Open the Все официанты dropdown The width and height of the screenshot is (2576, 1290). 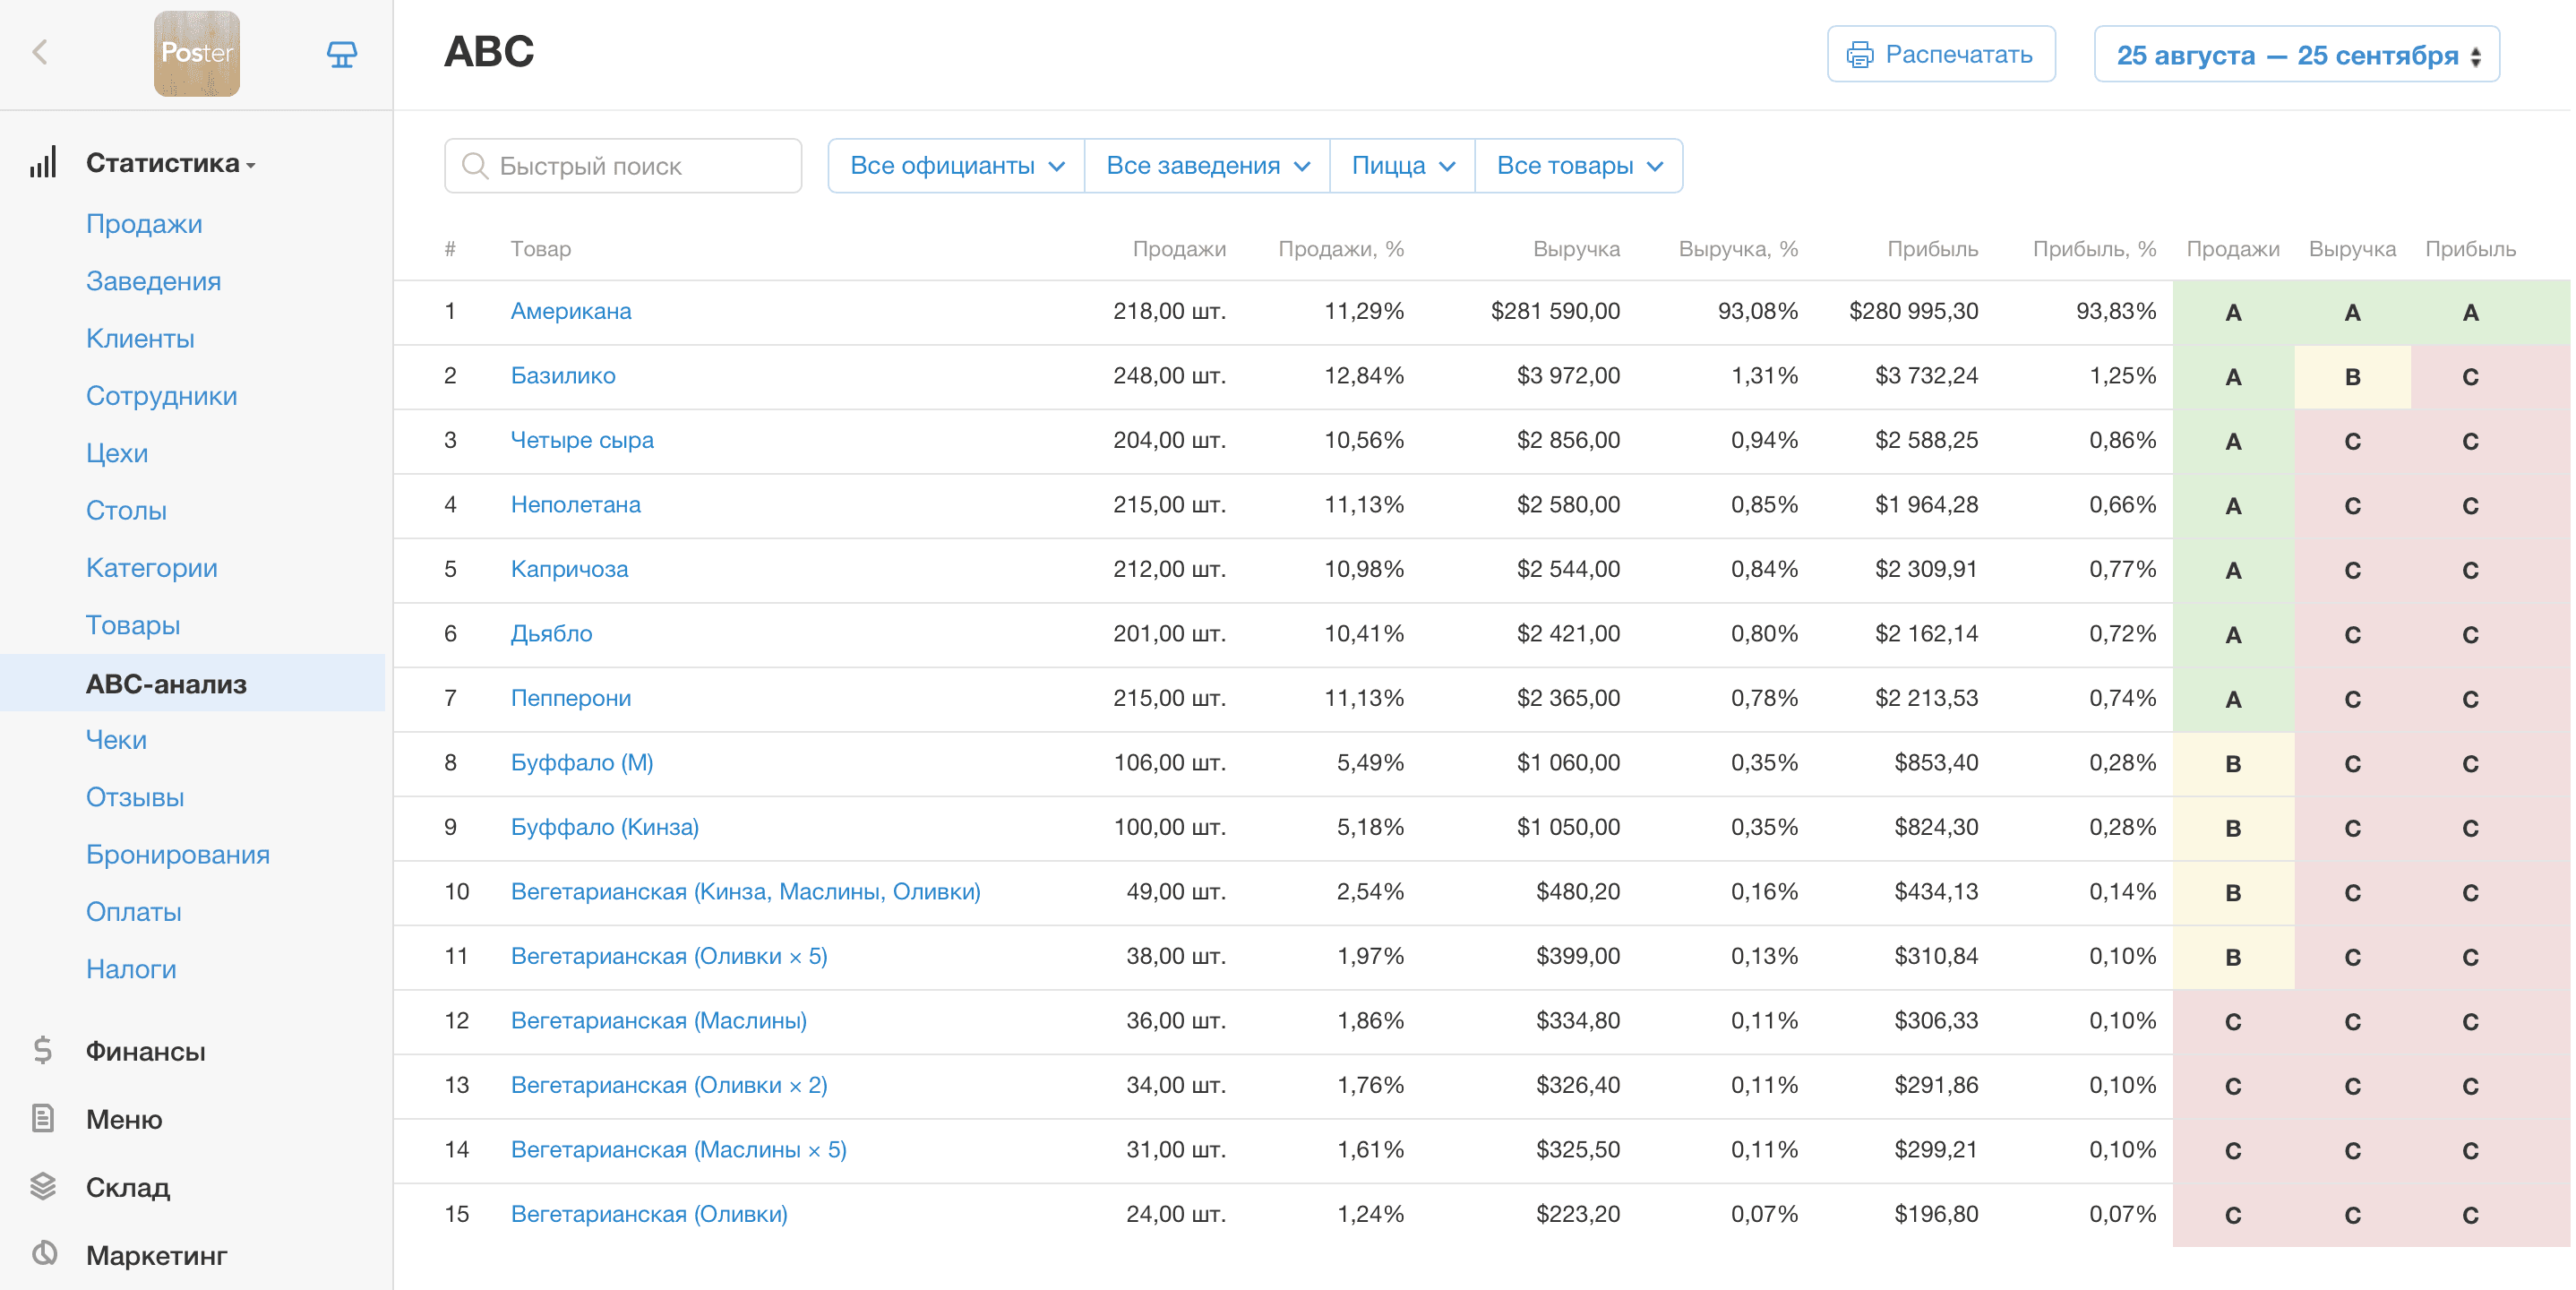tap(956, 166)
